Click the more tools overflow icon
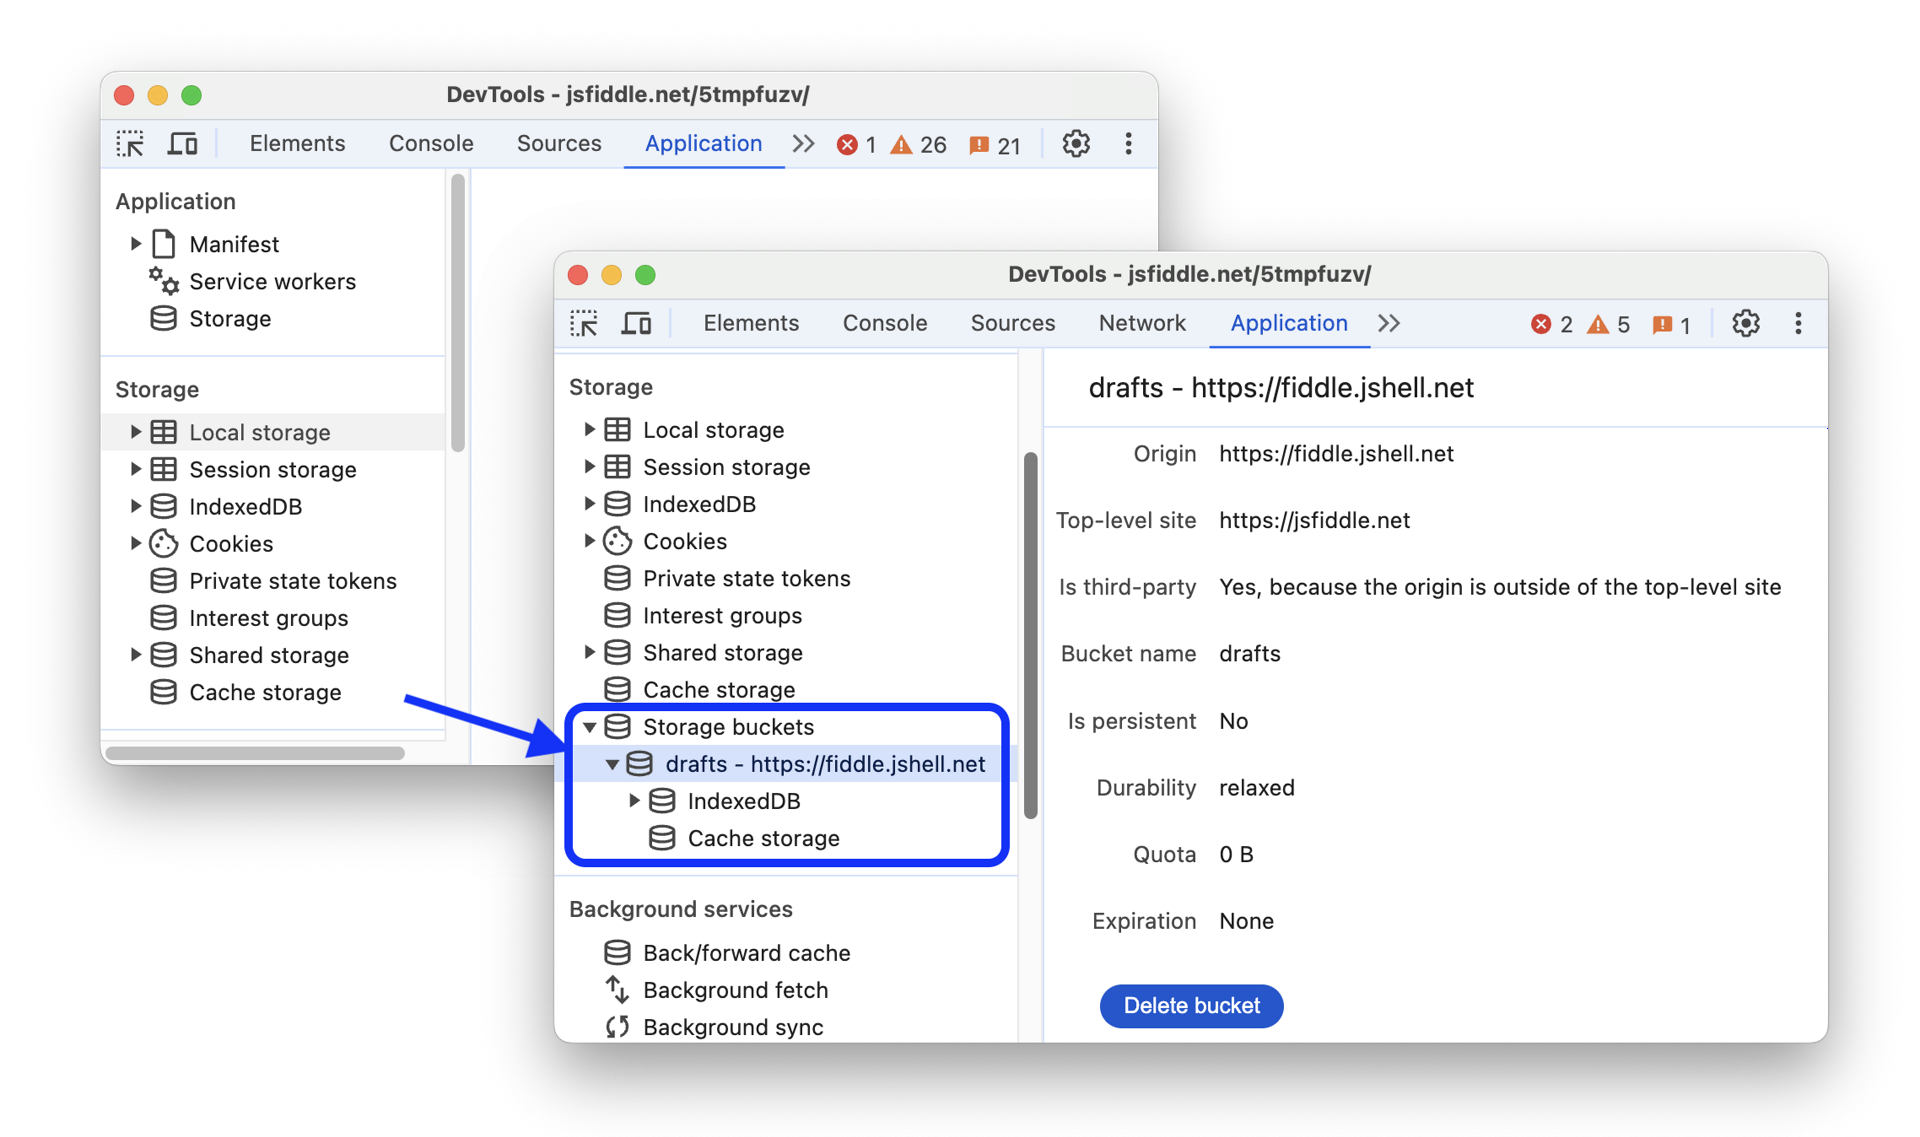 pyautogui.click(x=1392, y=322)
